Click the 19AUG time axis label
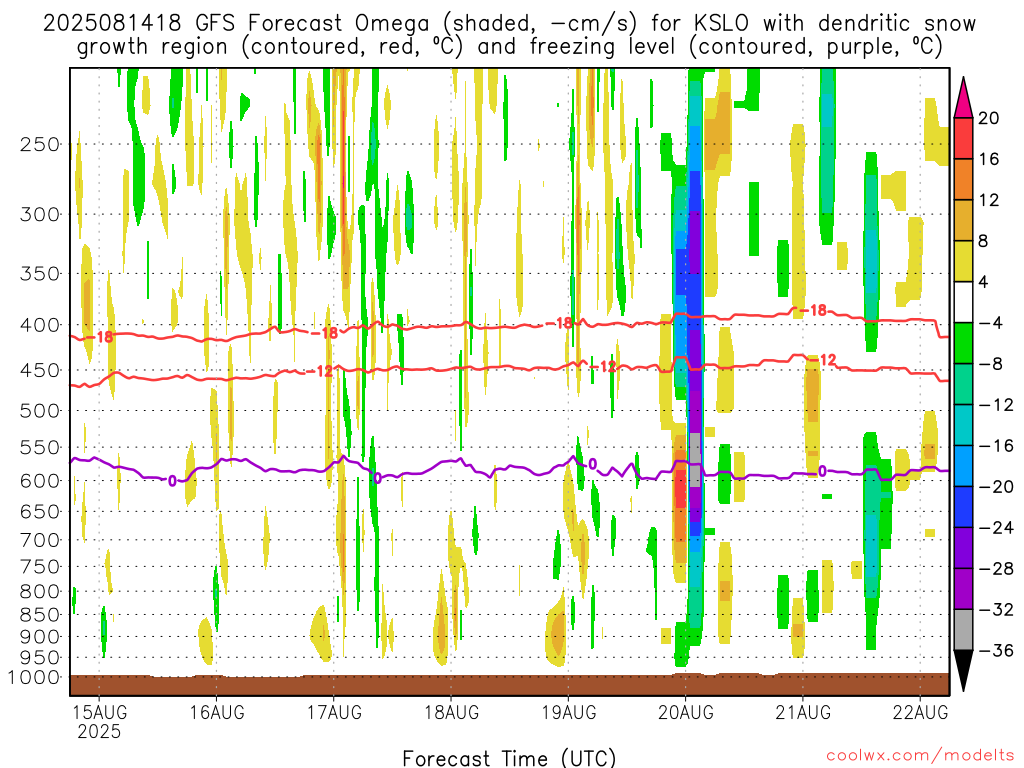The height and width of the screenshot is (768, 1024). [569, 712]
